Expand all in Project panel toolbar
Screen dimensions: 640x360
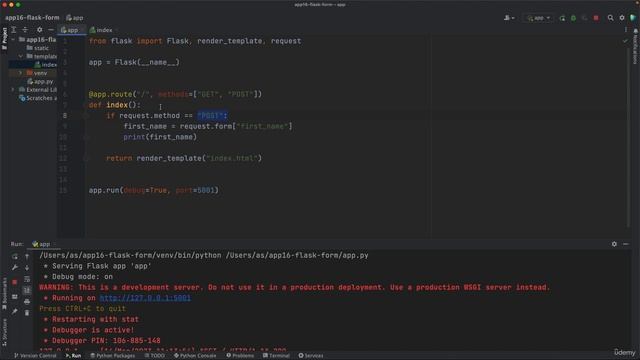pyautogui.click(x=13, y=30)
